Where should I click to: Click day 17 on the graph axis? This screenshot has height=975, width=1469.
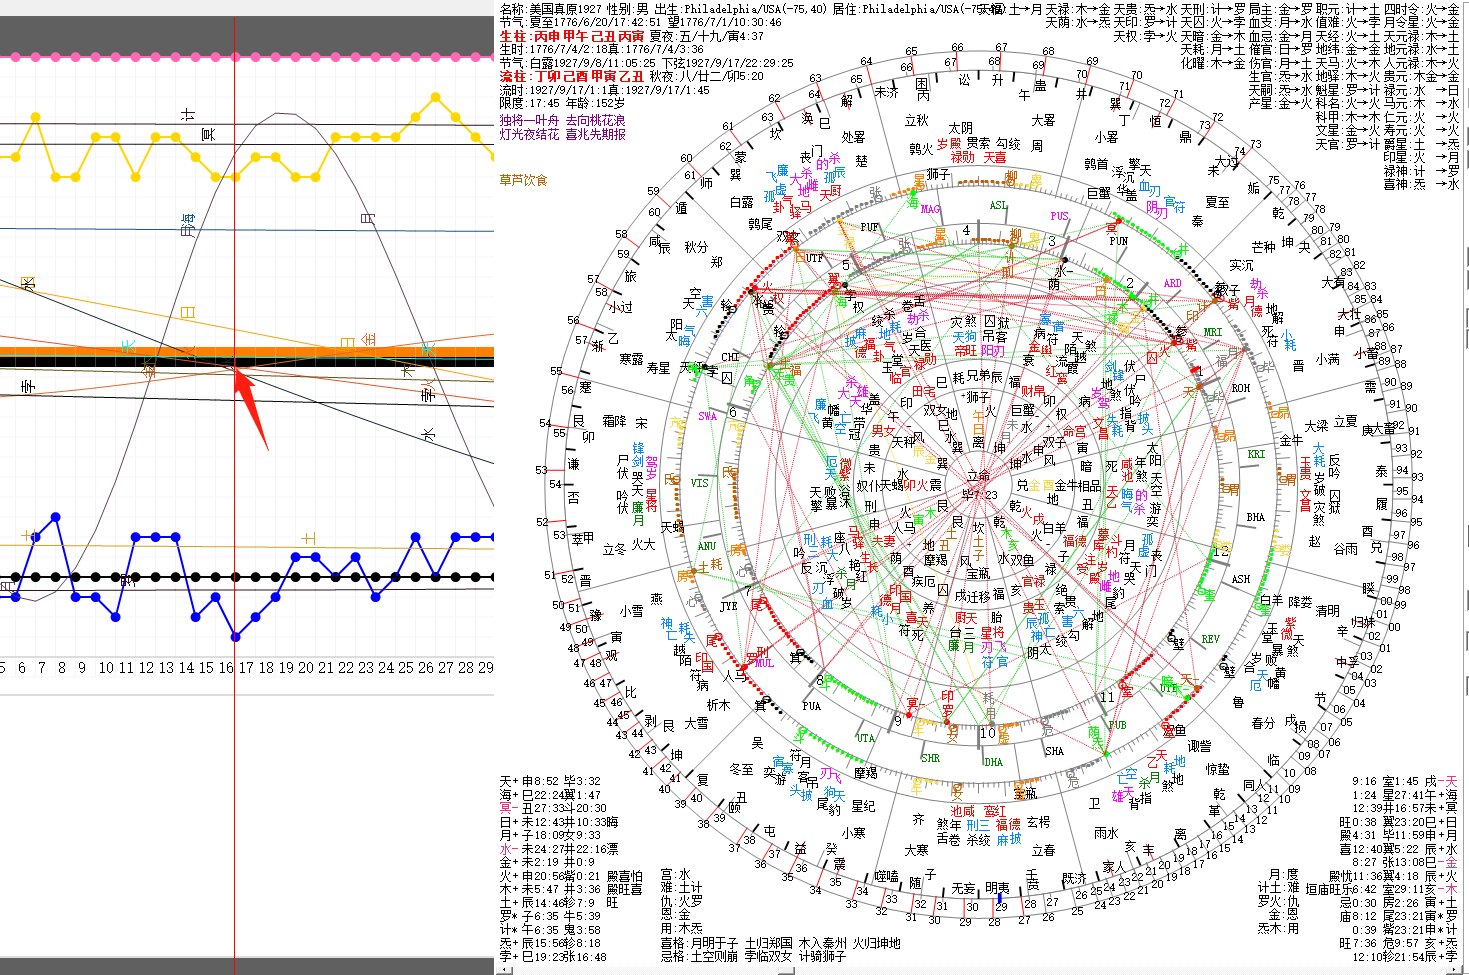(x=246, y=667)
